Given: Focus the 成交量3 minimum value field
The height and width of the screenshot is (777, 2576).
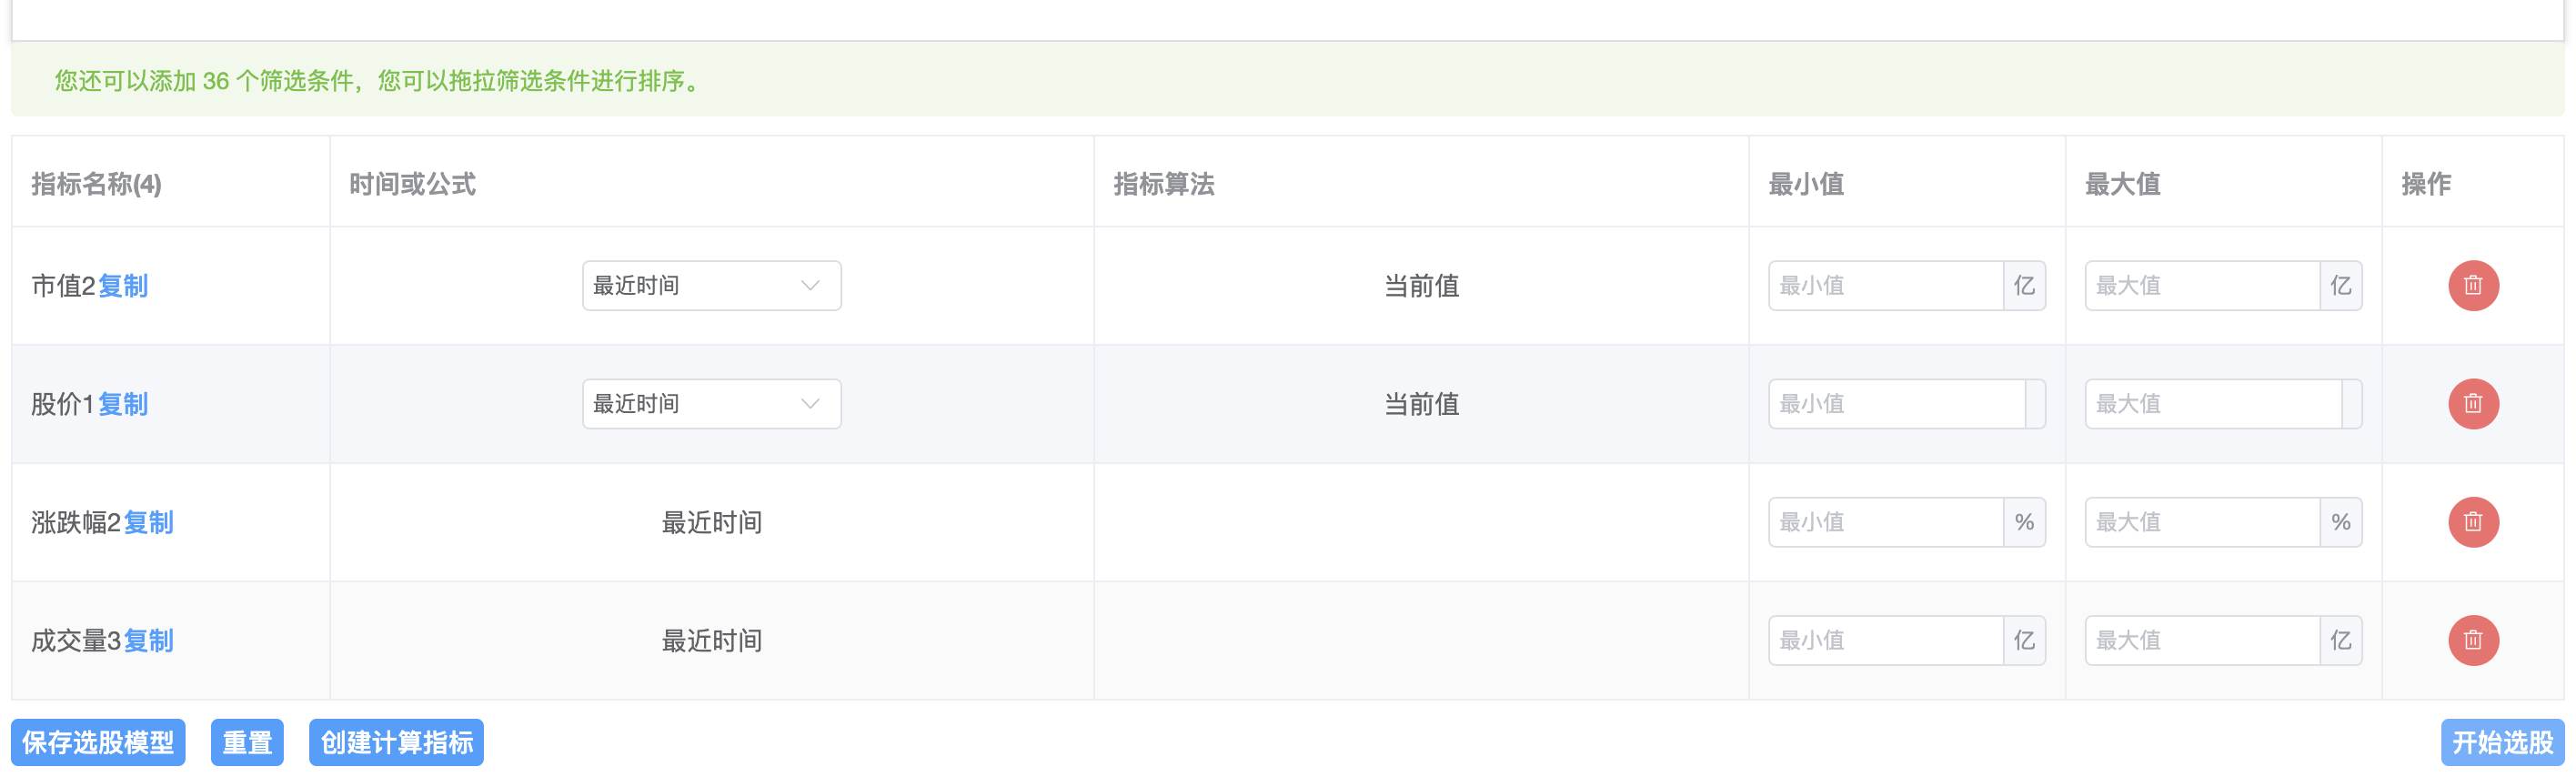Looking at the screenshot, I should (1886, 640).
